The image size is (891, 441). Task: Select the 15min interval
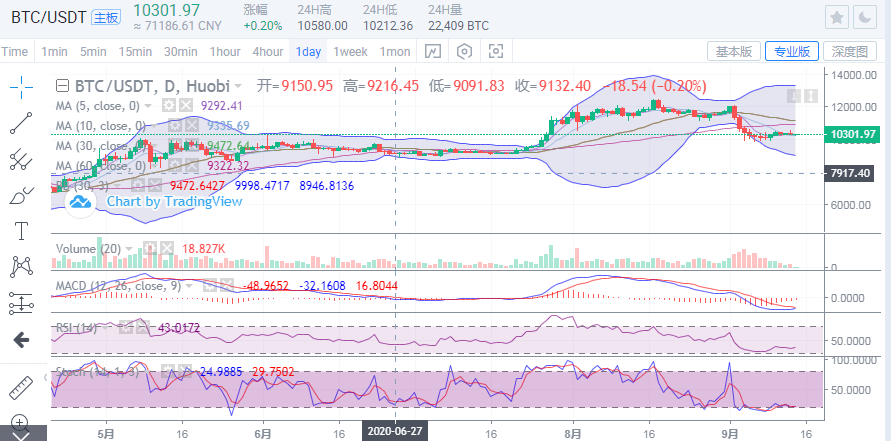pyautogui.click(x=135, y=52)
